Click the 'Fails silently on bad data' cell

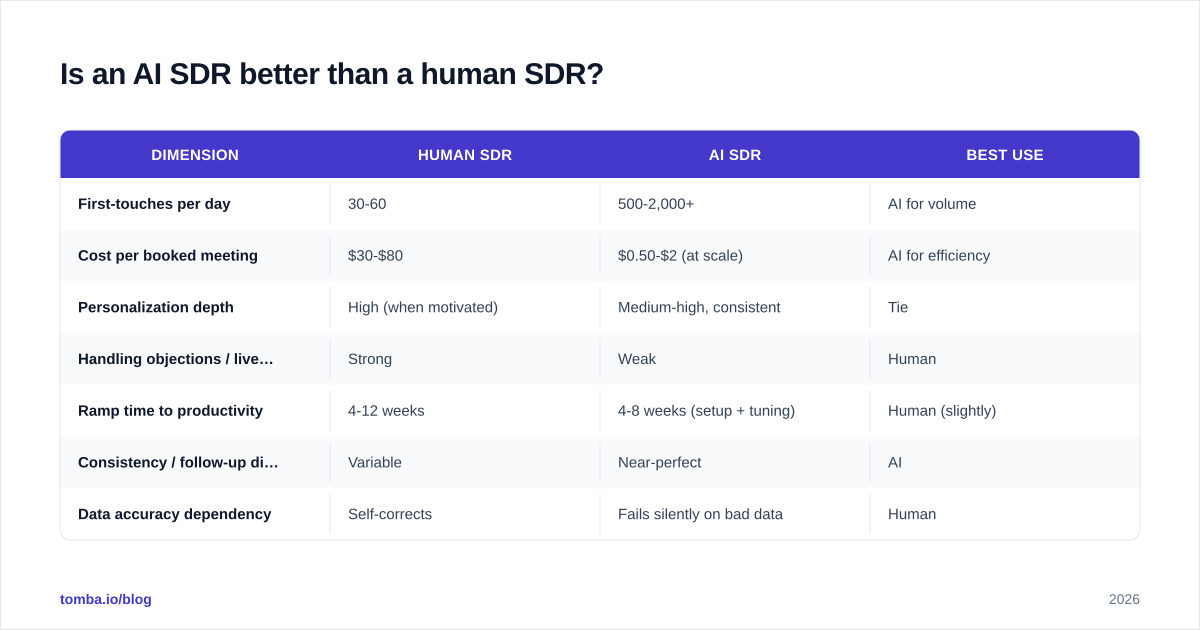tap(700, 514)
